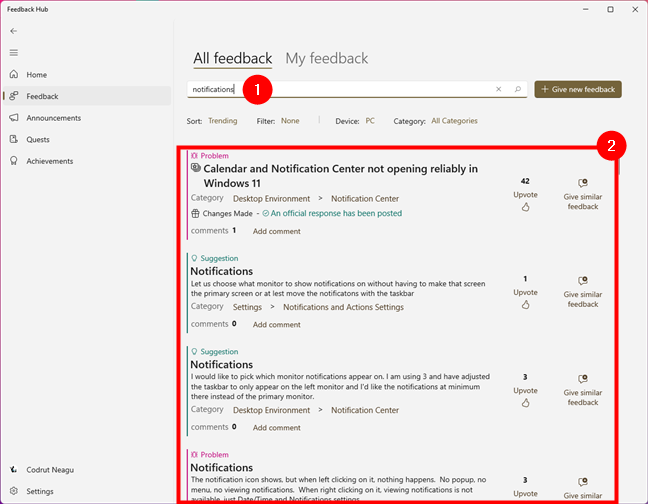Image resolution: width=648 pixels, height=504 pixels.
Task: Change Device from PC
Action: click(370, 121)
